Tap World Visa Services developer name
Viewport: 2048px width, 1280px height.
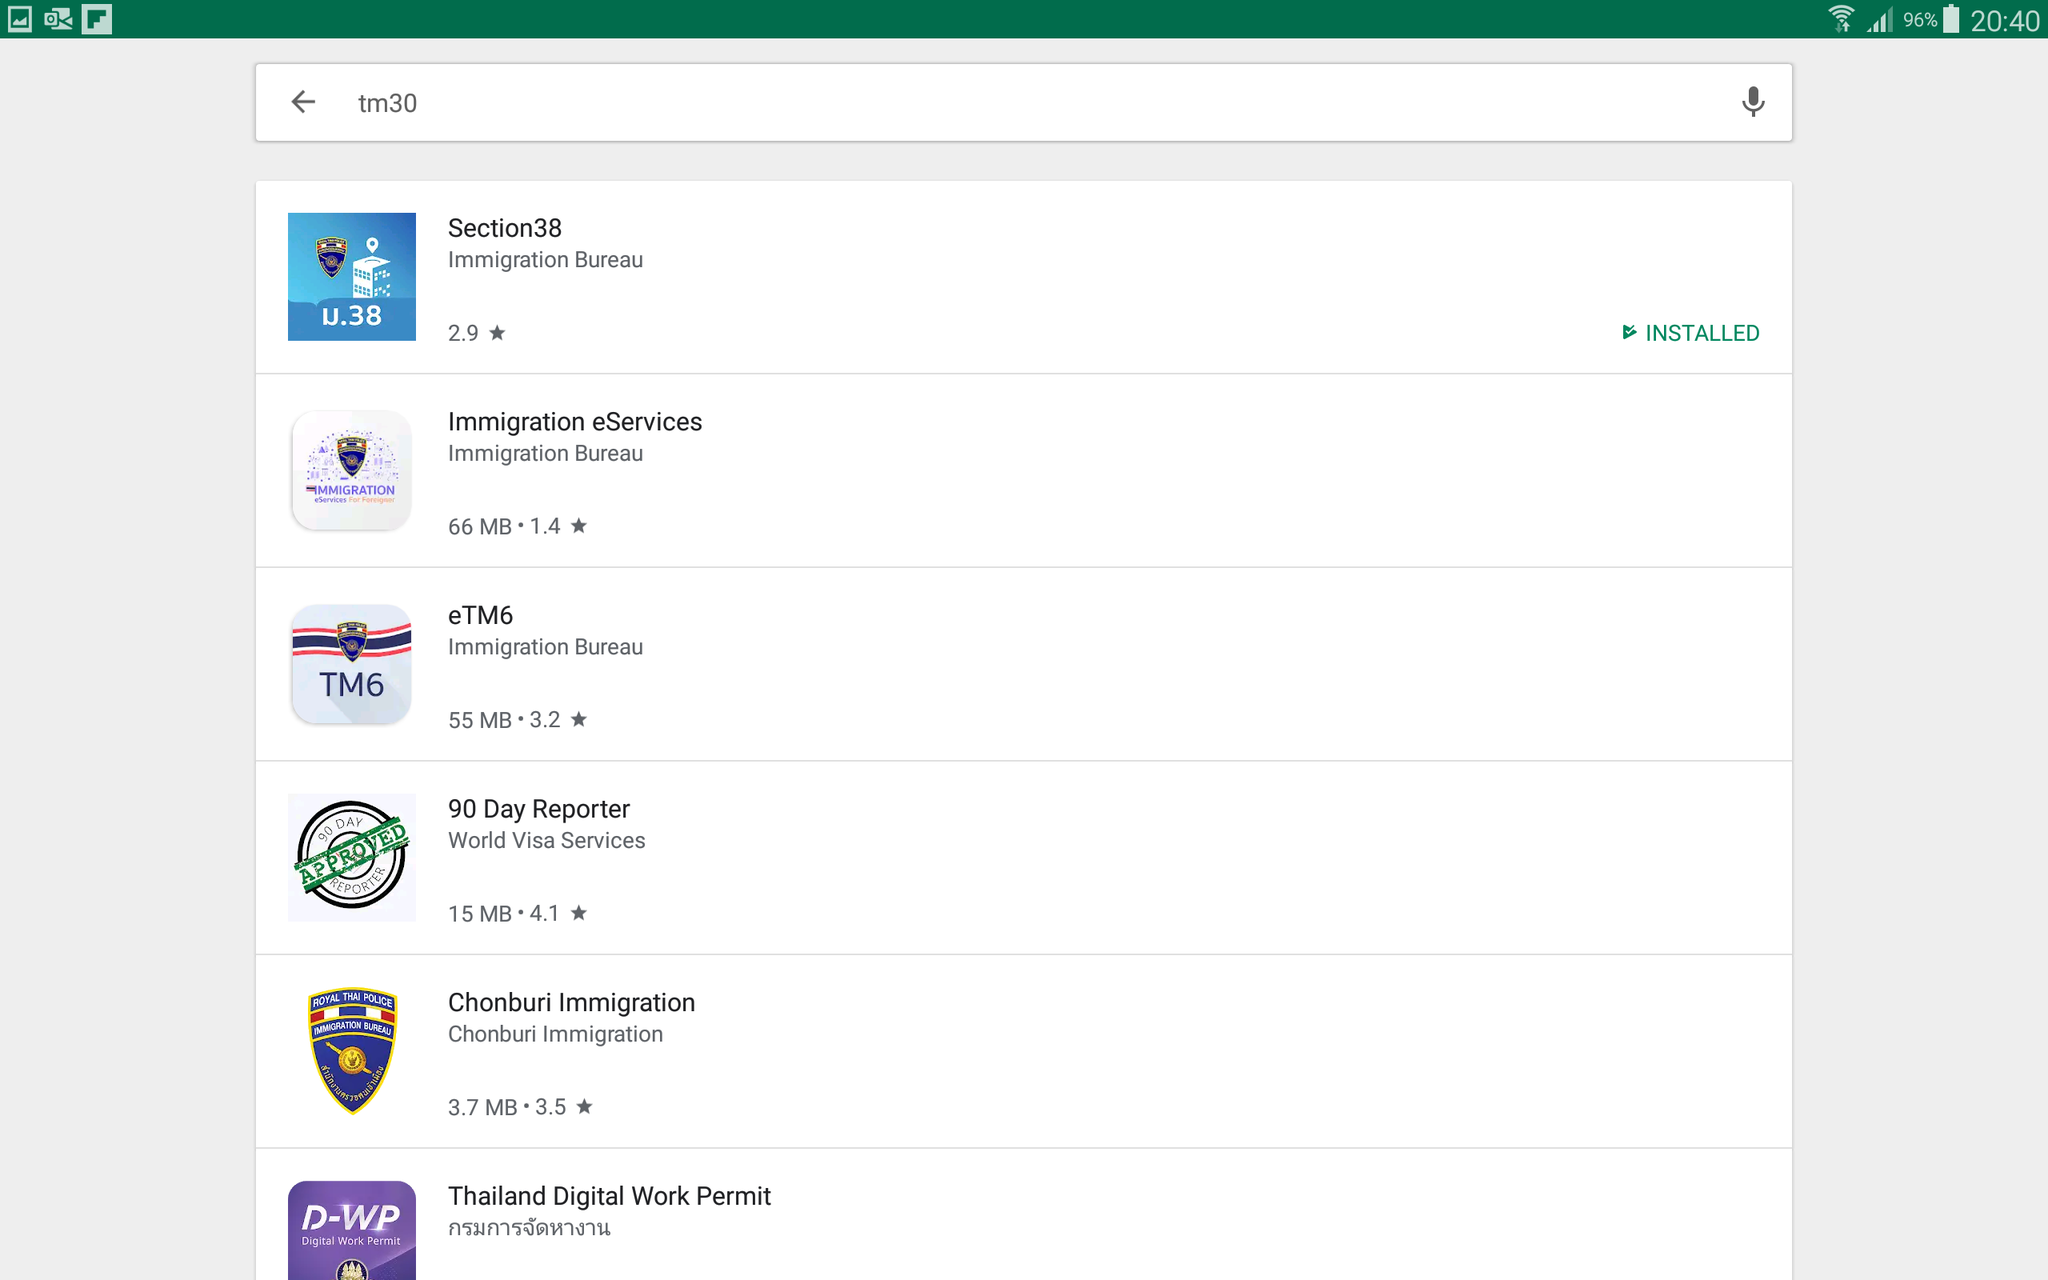click(x=547, y=840)
